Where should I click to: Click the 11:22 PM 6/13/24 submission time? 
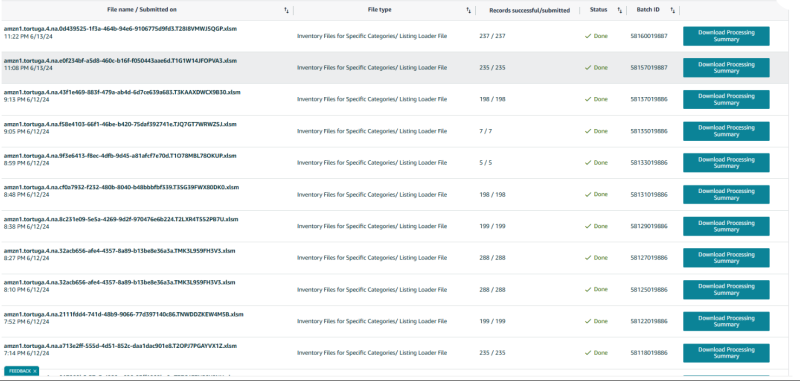[27, 37]
